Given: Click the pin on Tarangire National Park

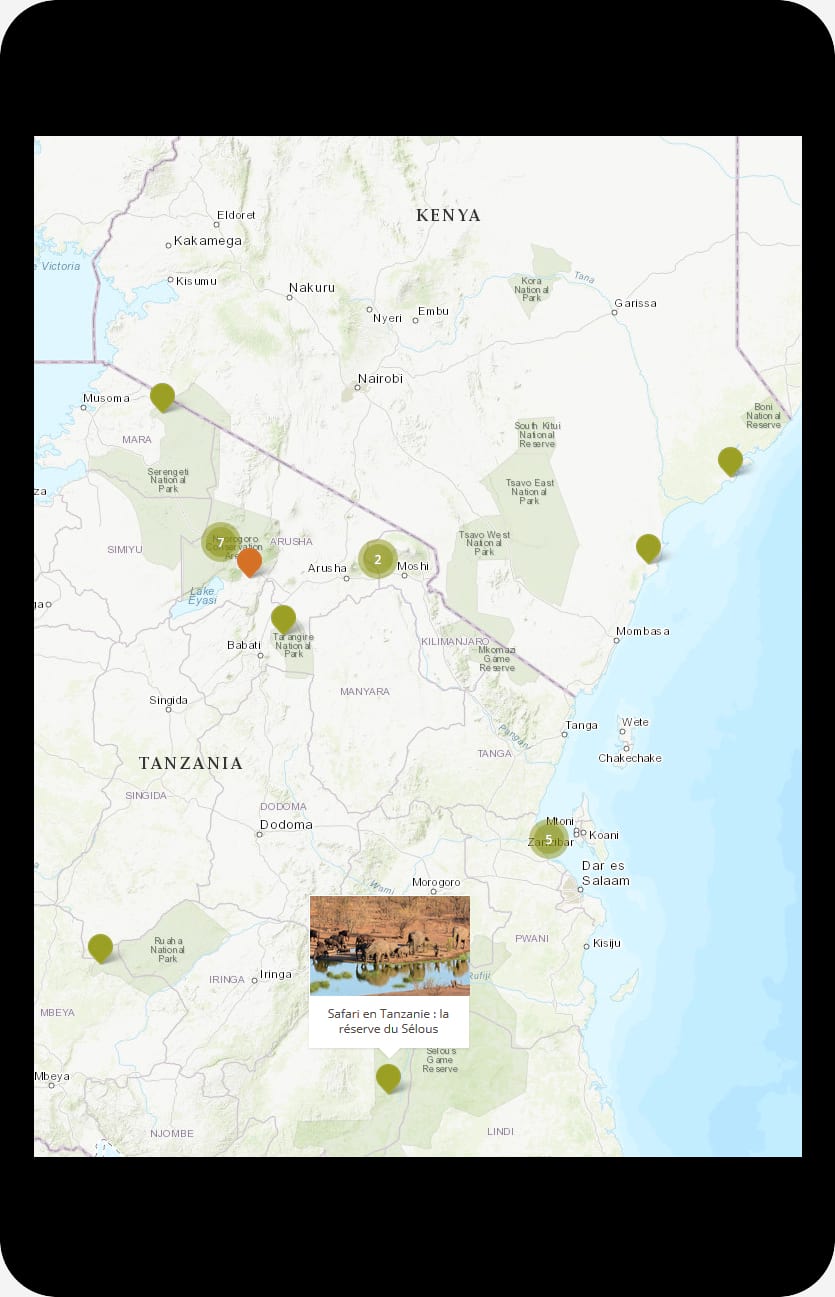Looking at the screenshot, I should 283,618.
